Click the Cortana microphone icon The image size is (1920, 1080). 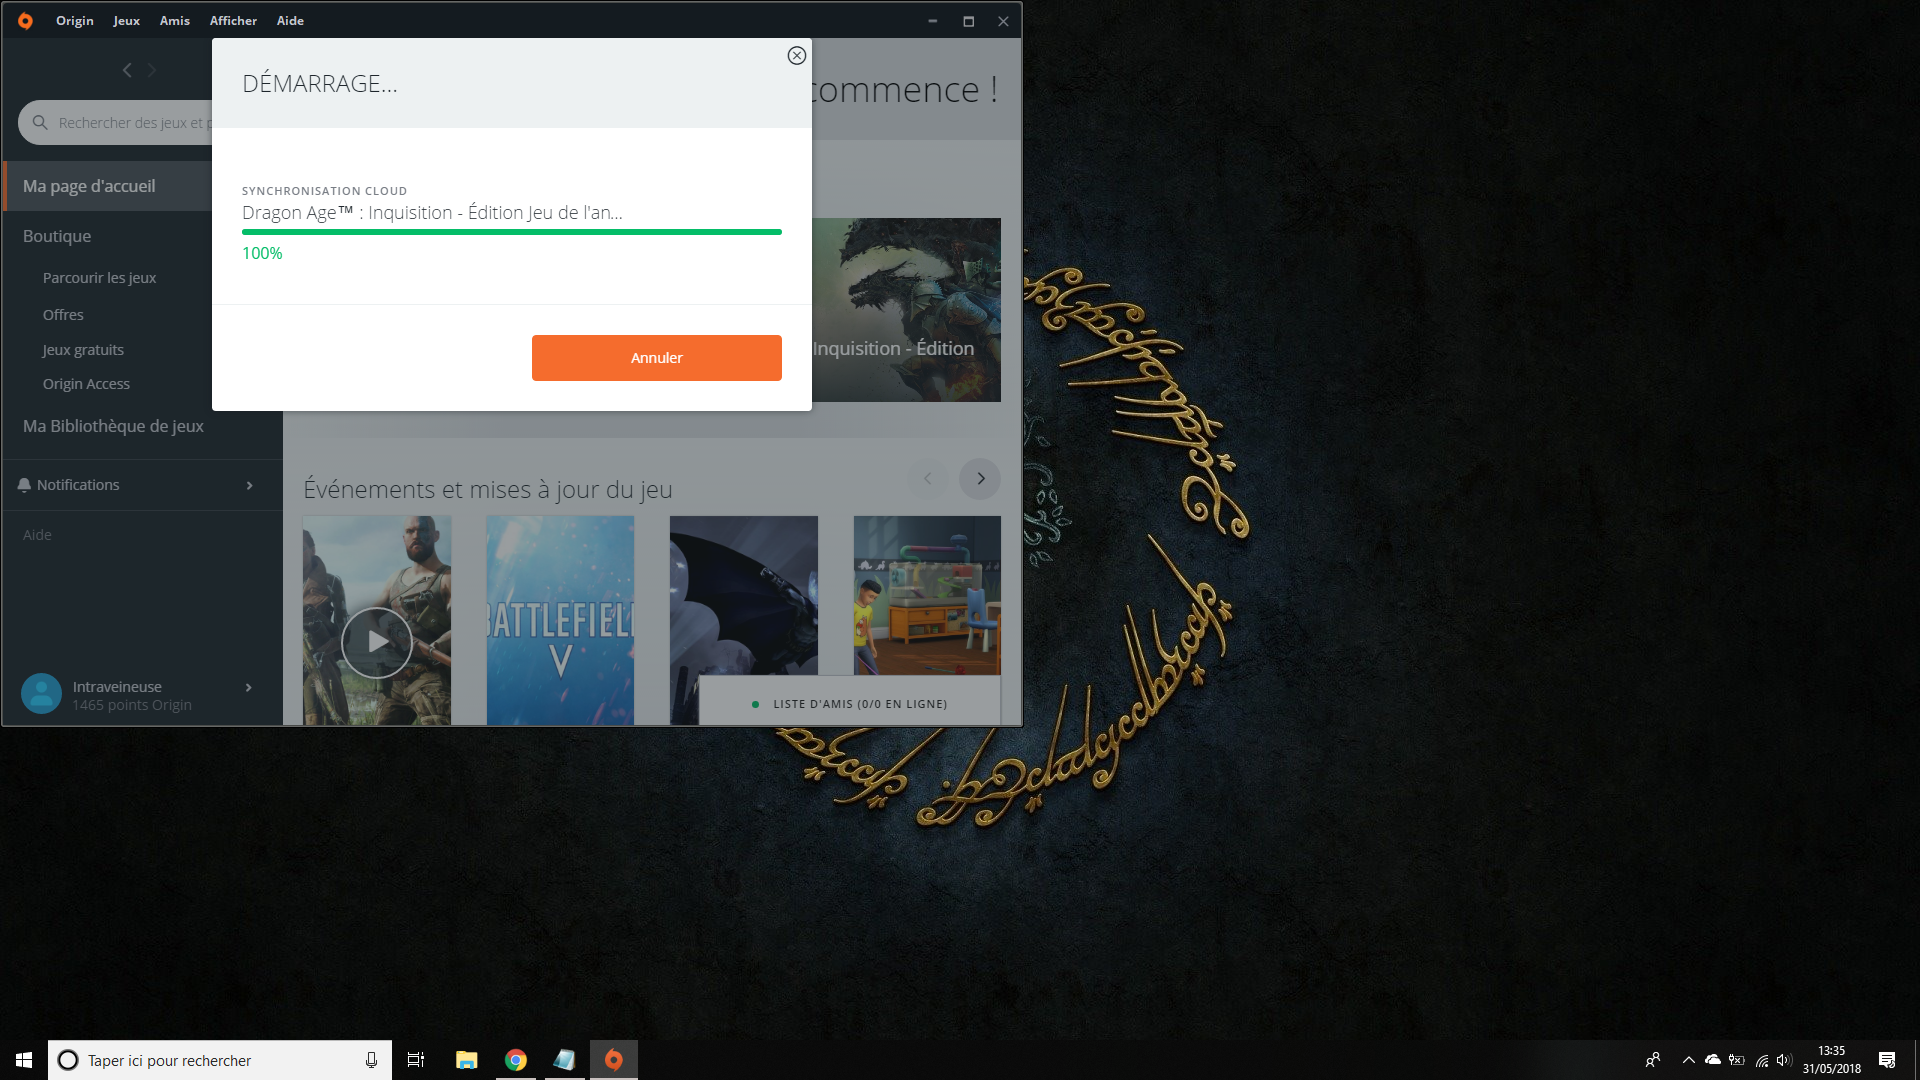coord(371,1060)
